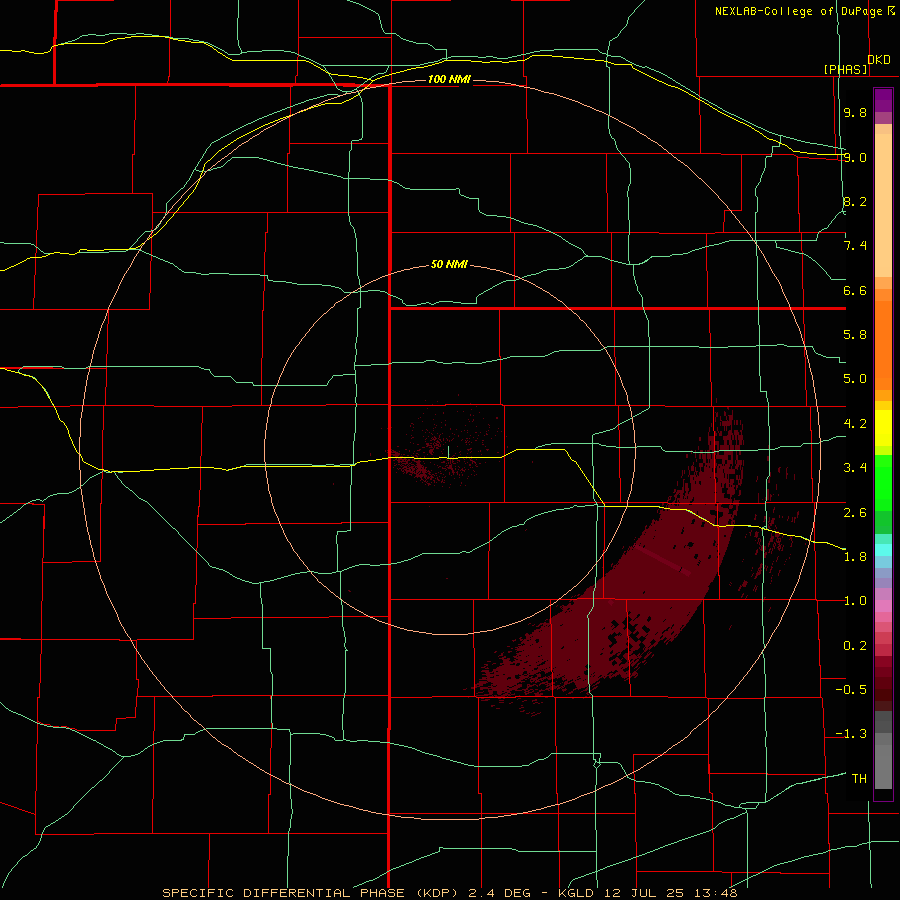The height and width of the screenshot is (900, 900).
Task: Click the 4.2 value on the scale
Action: pos(855,424)
